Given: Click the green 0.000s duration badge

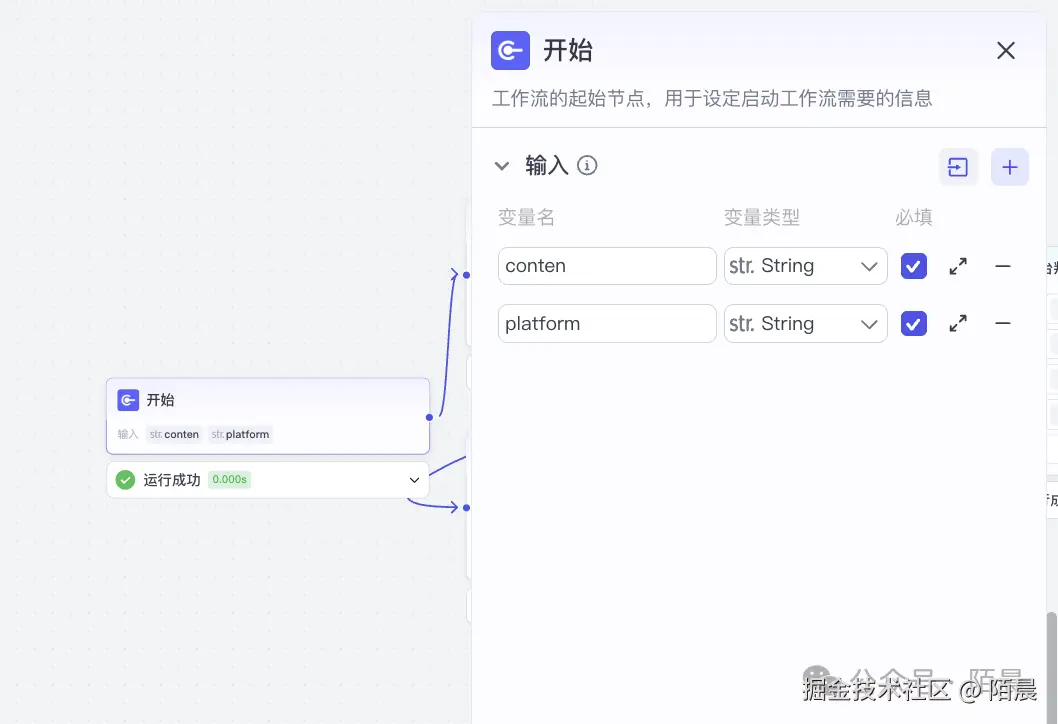Looking at the screenshot, I should point(228,479).
